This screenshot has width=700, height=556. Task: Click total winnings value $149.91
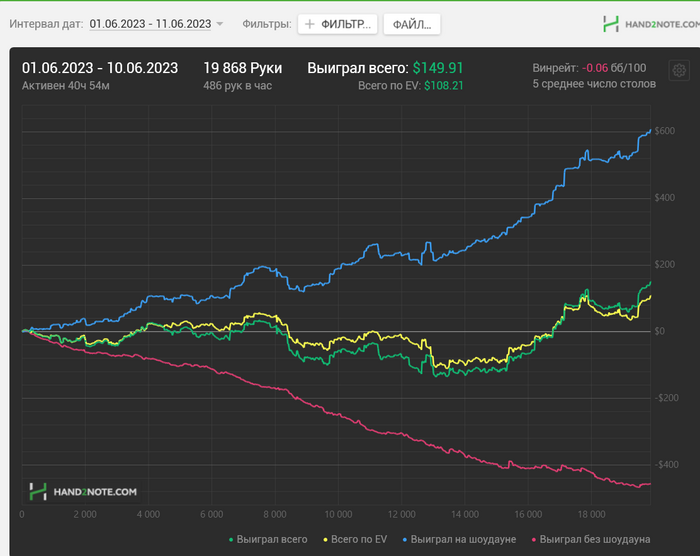coord(438,68)
